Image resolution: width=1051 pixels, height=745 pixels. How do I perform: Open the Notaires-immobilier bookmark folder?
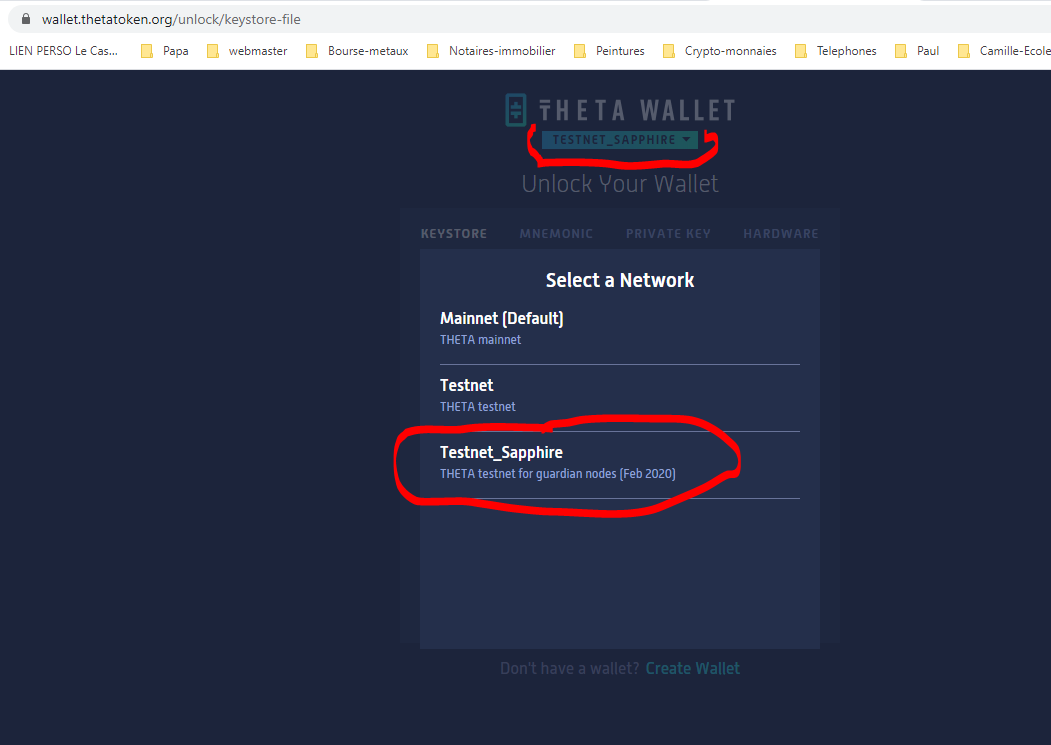pyautogui.click(x=491, y=51)
